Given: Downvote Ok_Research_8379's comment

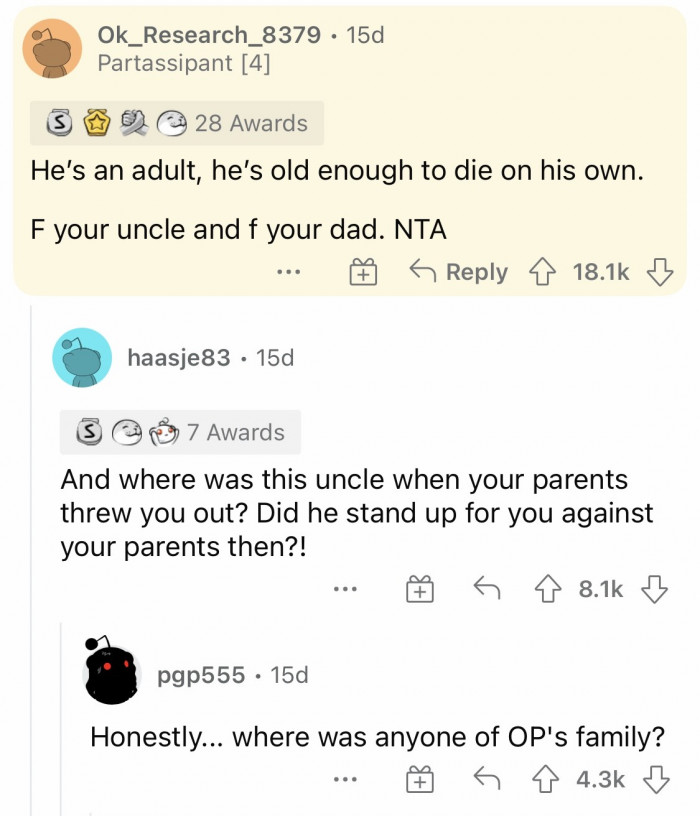Looking at the screenshot, I should pyautogui.click(x=658, y=271).
